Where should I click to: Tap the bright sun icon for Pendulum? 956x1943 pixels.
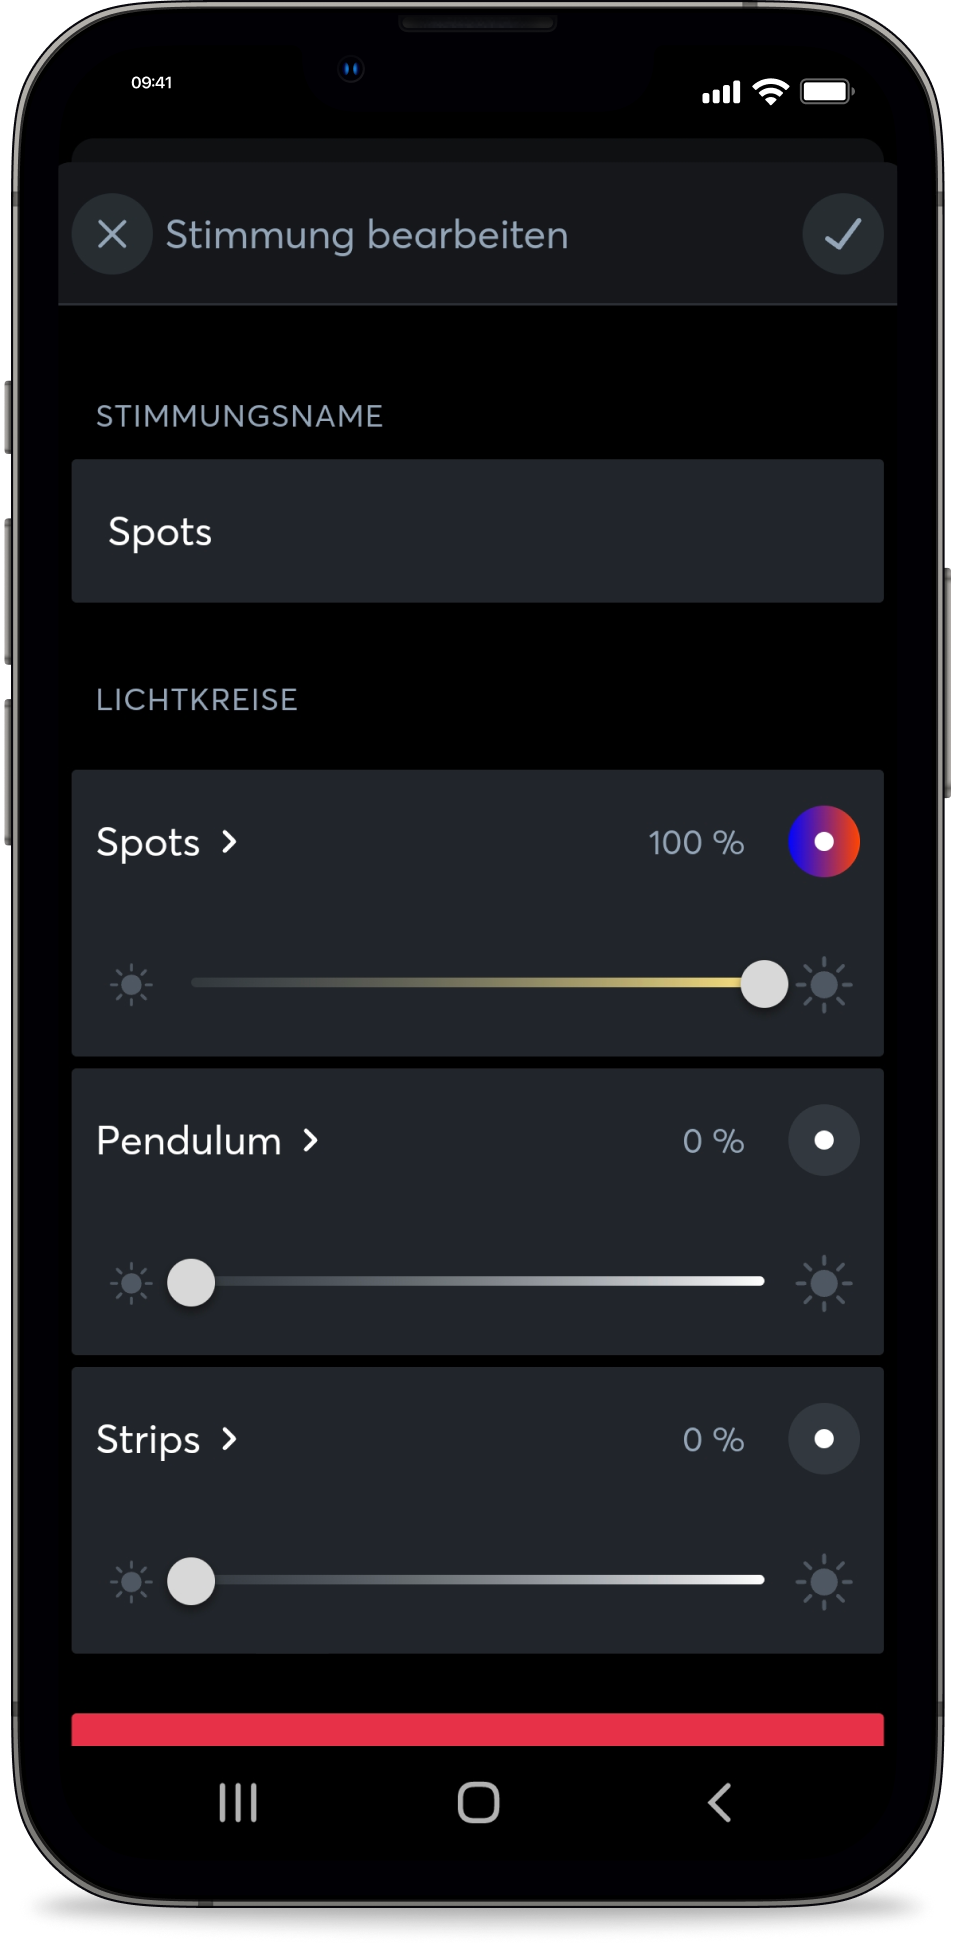(824, 1283)
